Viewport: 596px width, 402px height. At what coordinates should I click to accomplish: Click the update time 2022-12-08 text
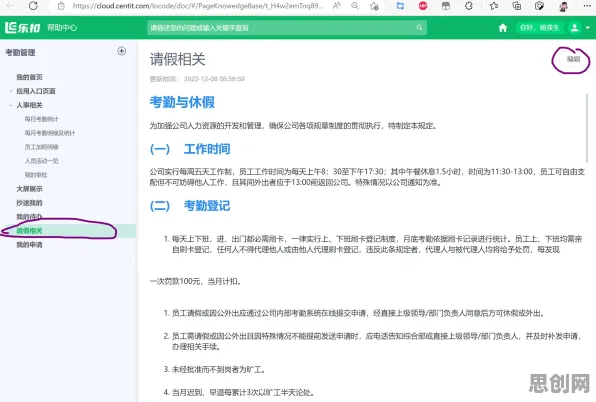(197, 79)
